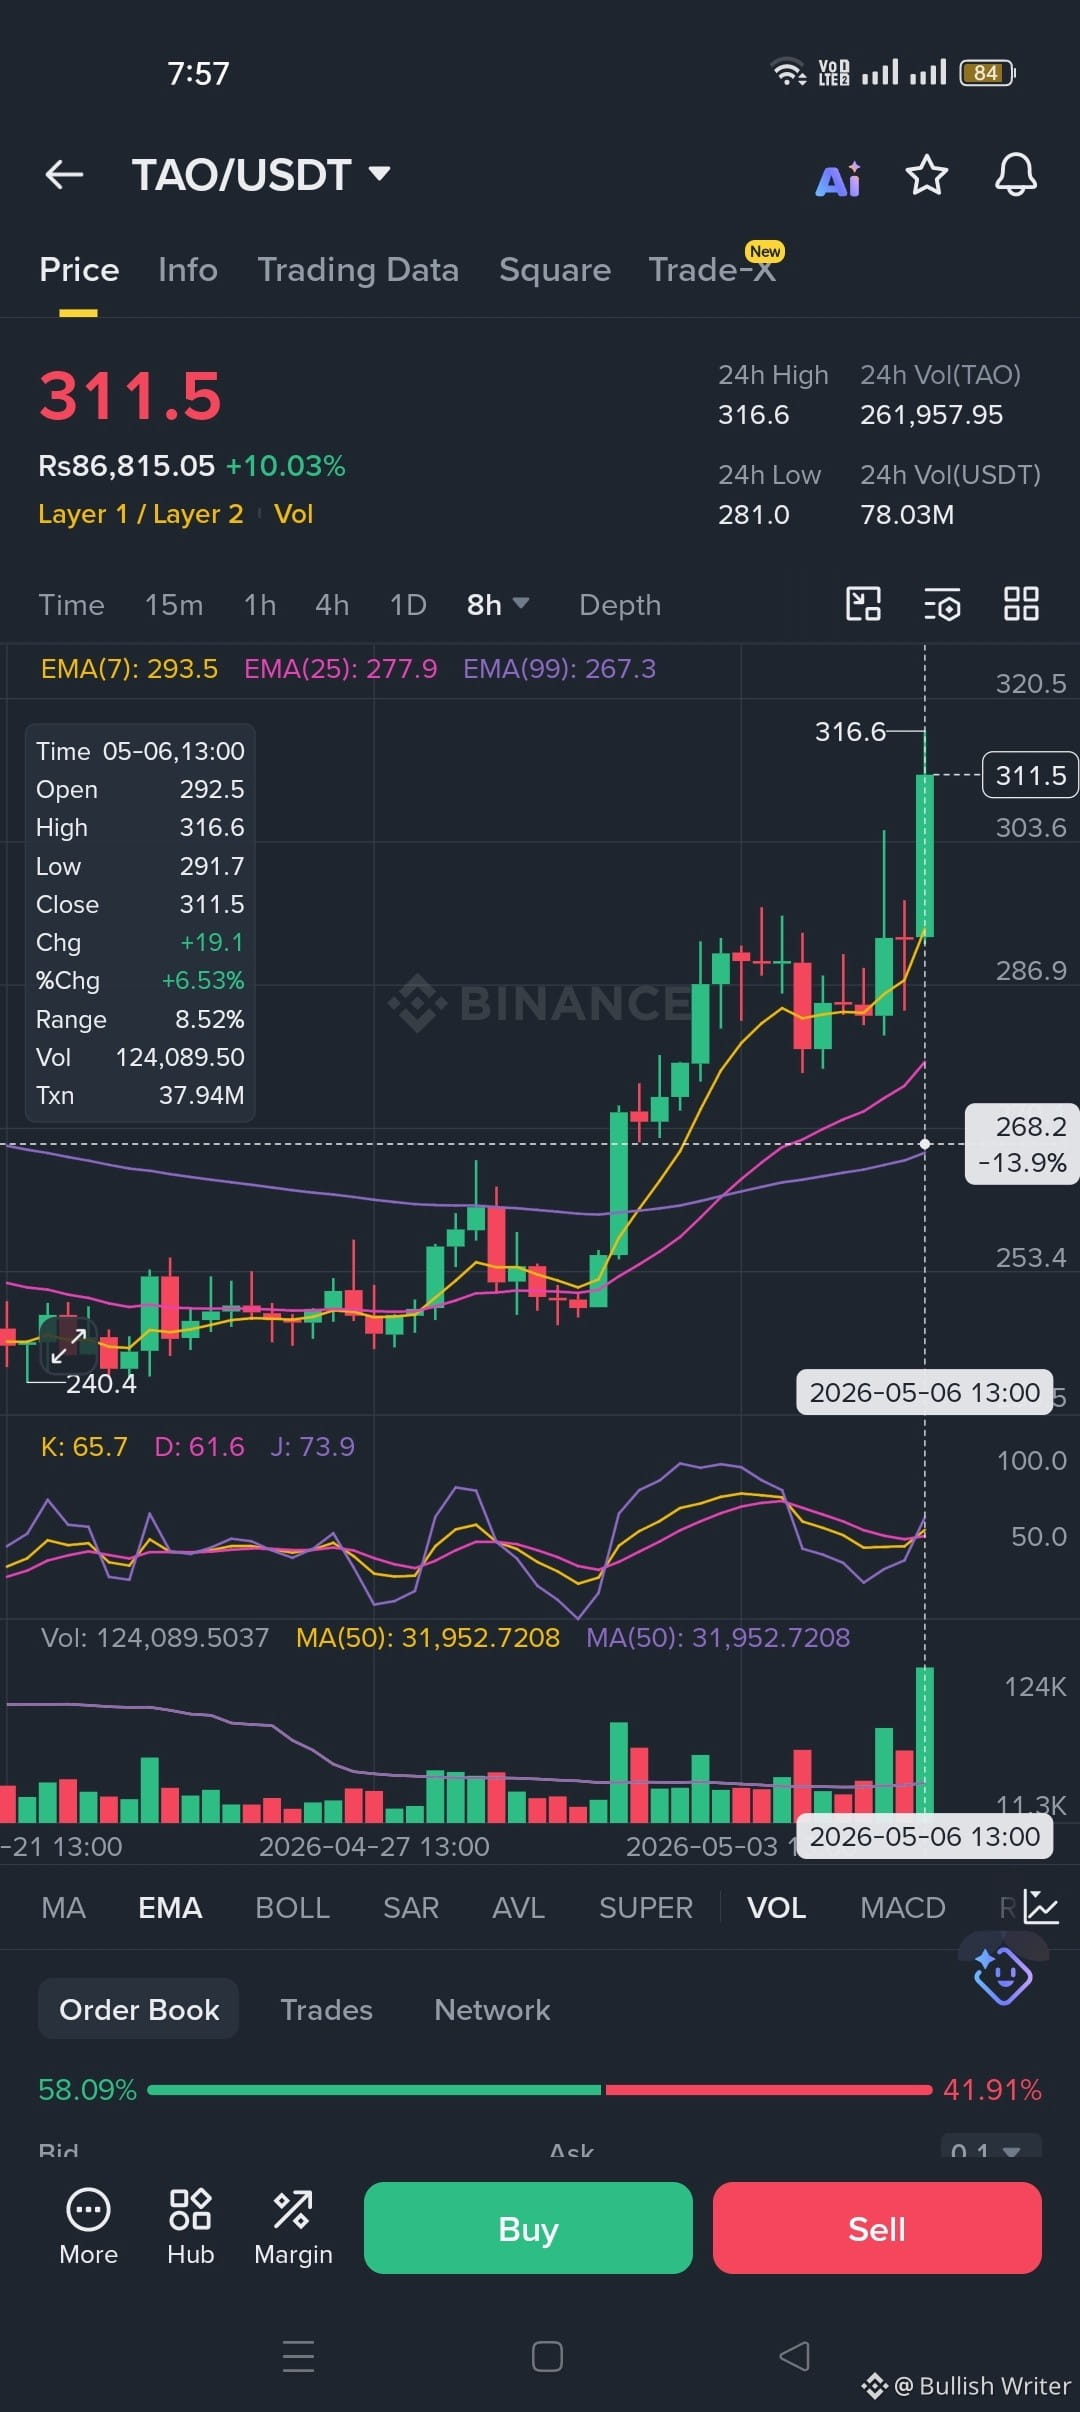Toggle the VOL sub-indicator
Image resolution: width=1080 pixels, height=2412 pixels.
[x=776, y=1907]
